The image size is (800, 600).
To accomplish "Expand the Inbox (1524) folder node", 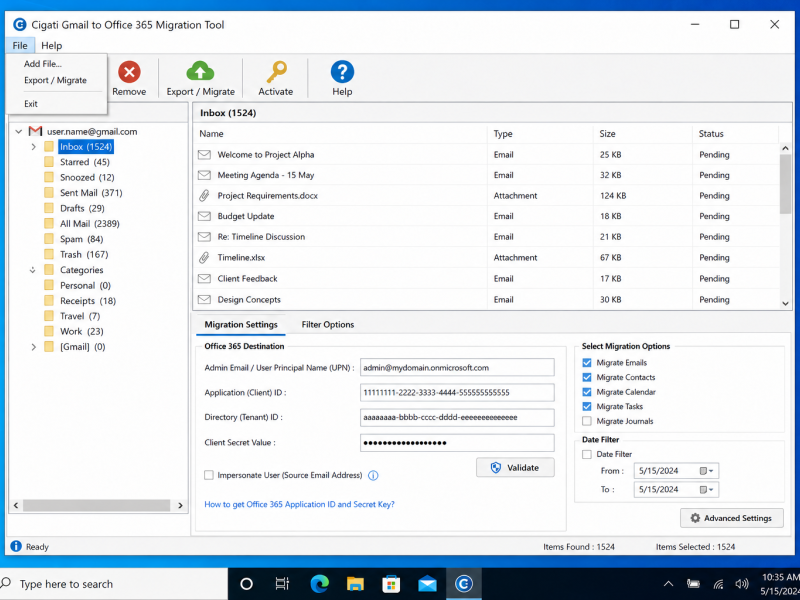I will point(34,147).
